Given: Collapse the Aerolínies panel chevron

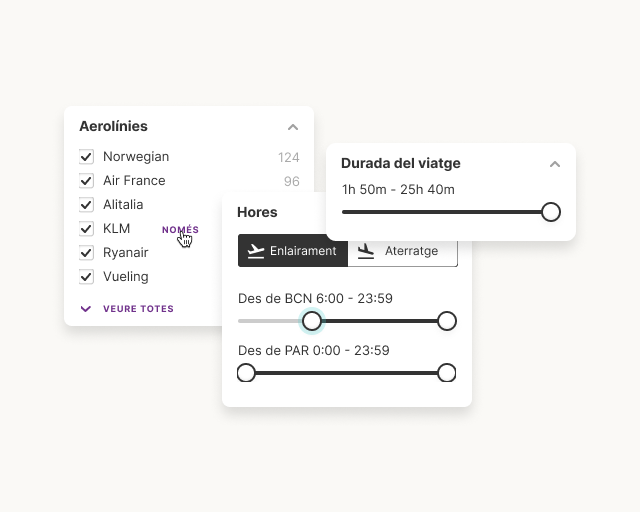Looking at the screenshot, I should 293,127.
